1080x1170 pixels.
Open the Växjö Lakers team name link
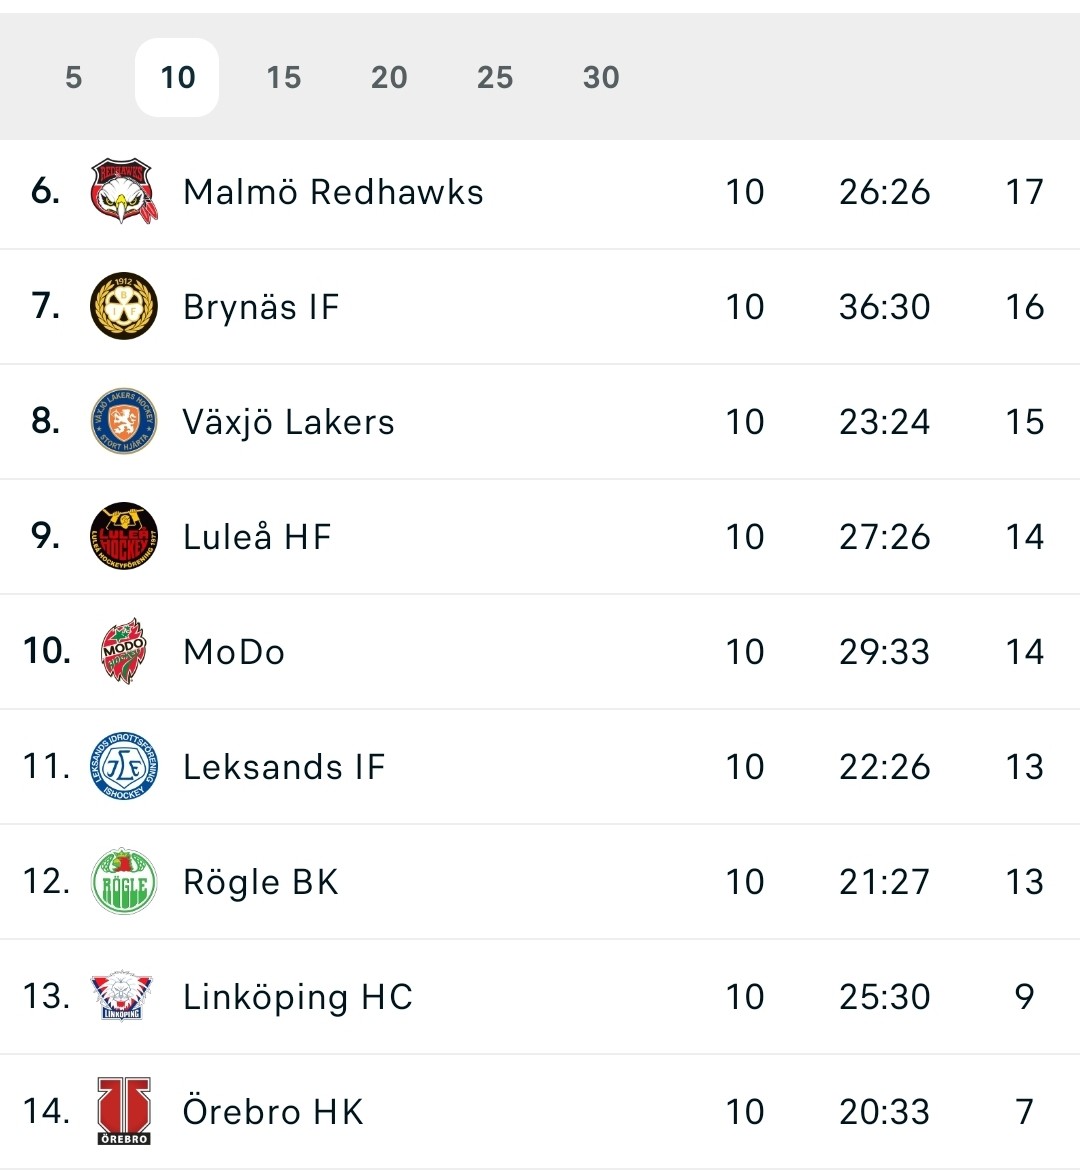pyautogui.click(x=288, y=422)
